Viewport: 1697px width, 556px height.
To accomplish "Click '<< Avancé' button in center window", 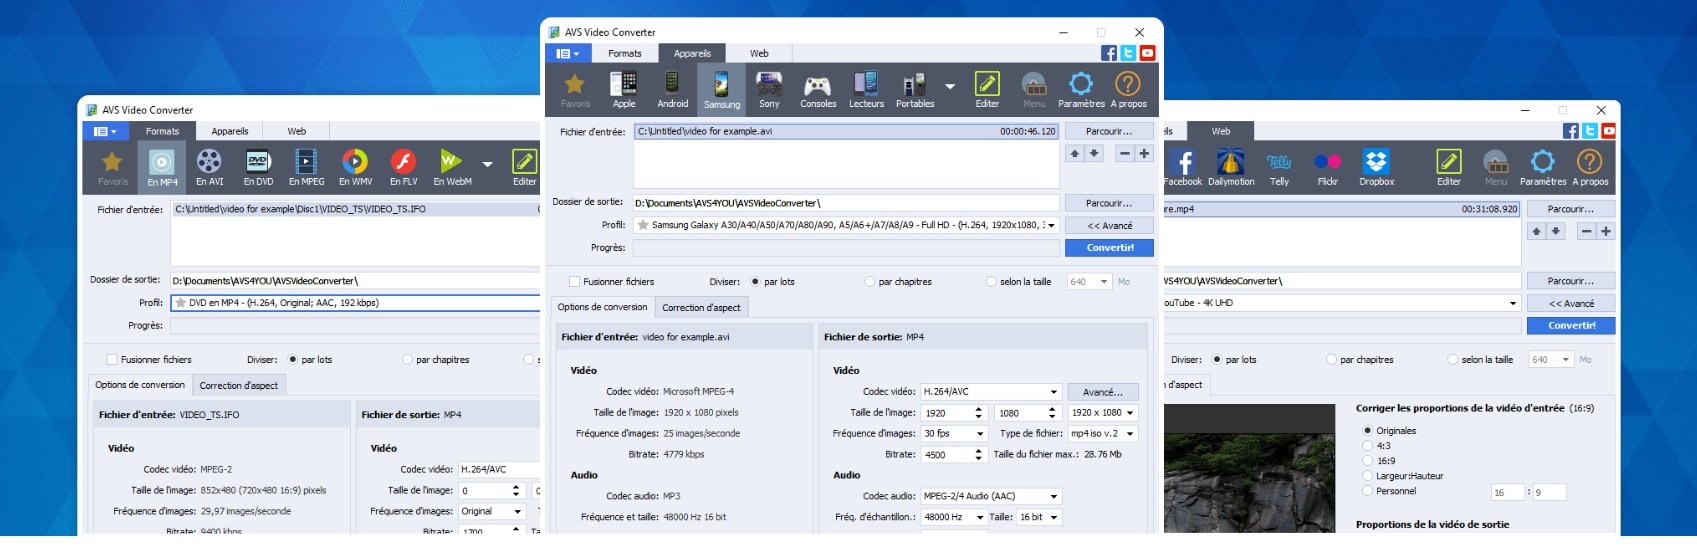I will coord(1109,225).
